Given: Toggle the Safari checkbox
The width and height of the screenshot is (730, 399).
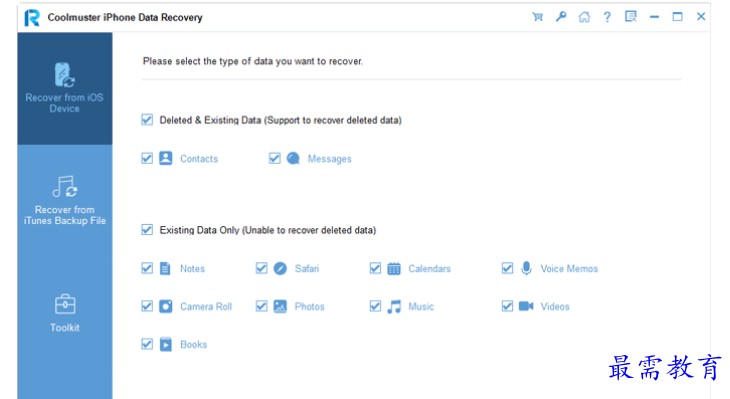Looking at the screenshot, I should pyautogui.click(x=262, y=268).
